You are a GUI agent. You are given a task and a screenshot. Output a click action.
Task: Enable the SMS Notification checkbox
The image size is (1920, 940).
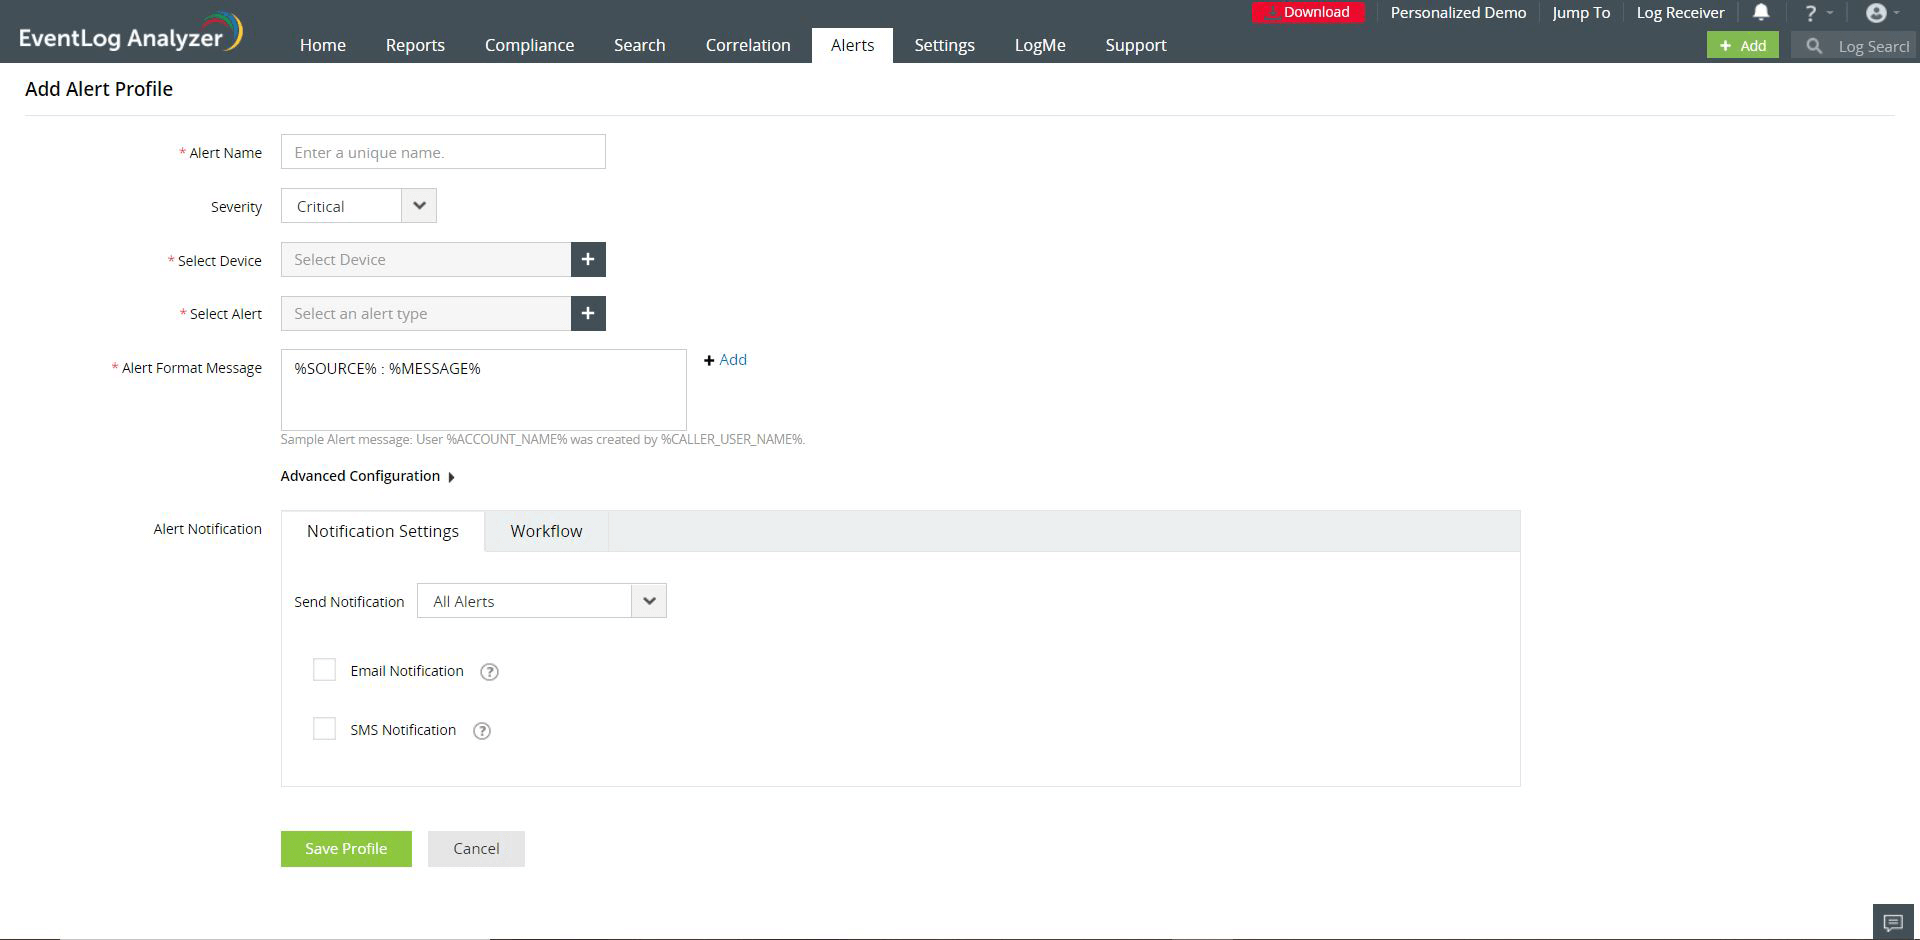tap(324, 729)
